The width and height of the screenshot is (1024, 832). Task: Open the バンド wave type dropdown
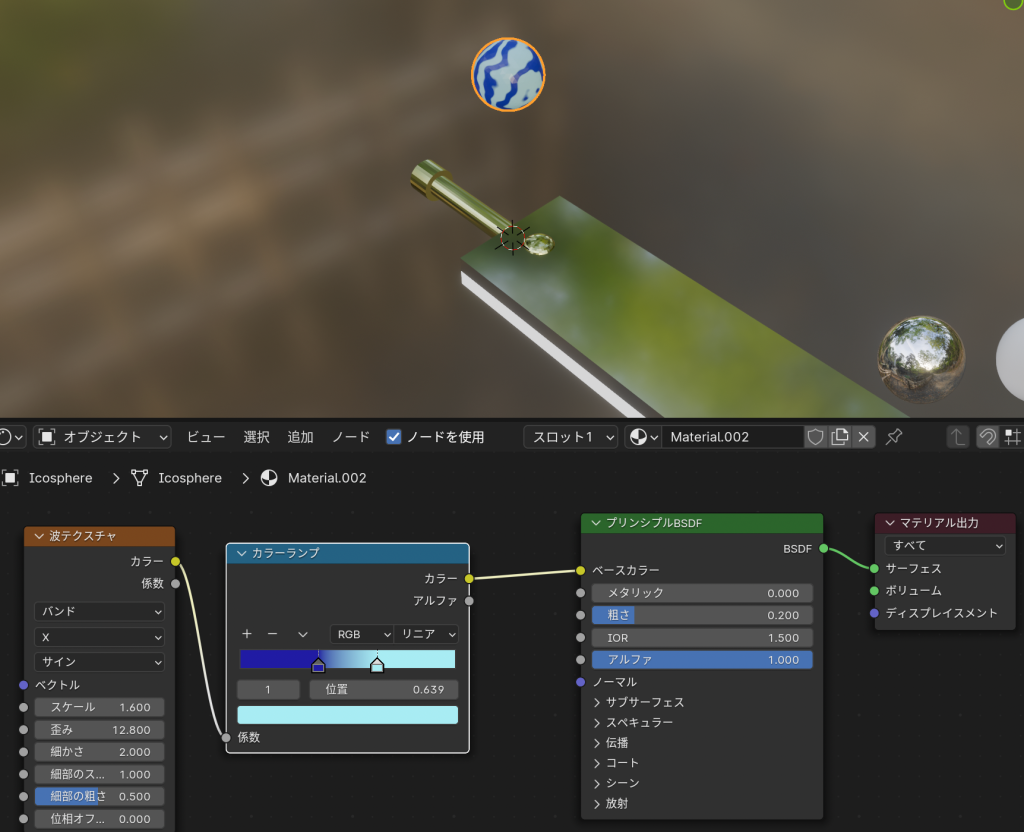[x=99, y=611]
